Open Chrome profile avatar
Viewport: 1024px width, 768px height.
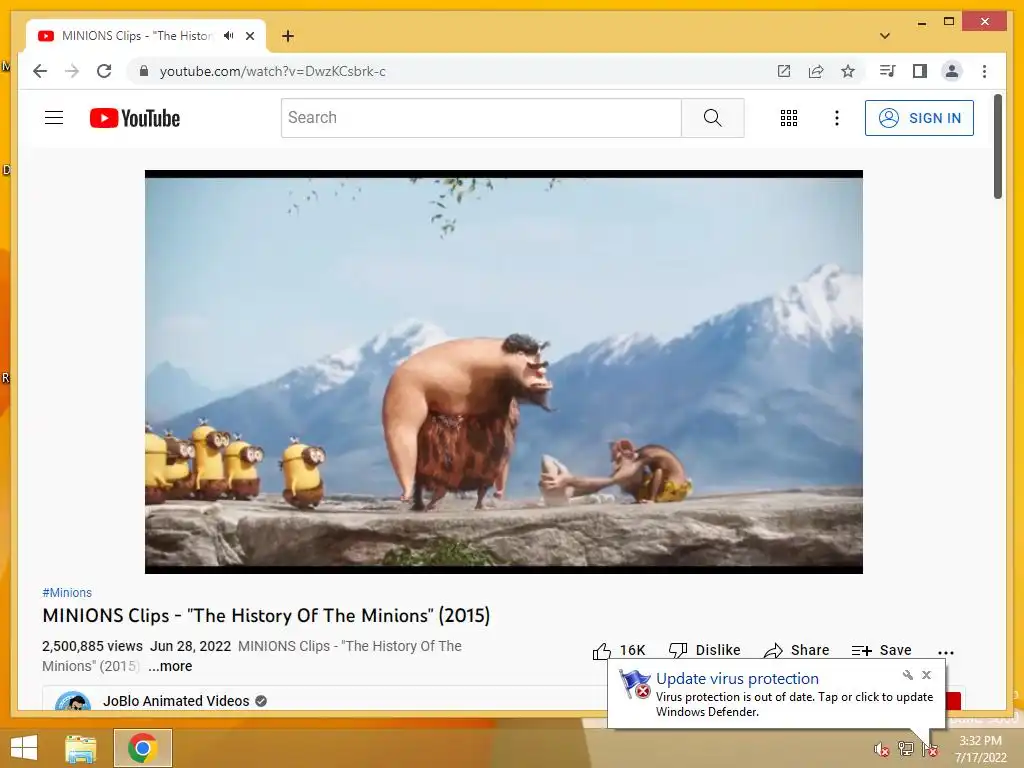(952, 71)
